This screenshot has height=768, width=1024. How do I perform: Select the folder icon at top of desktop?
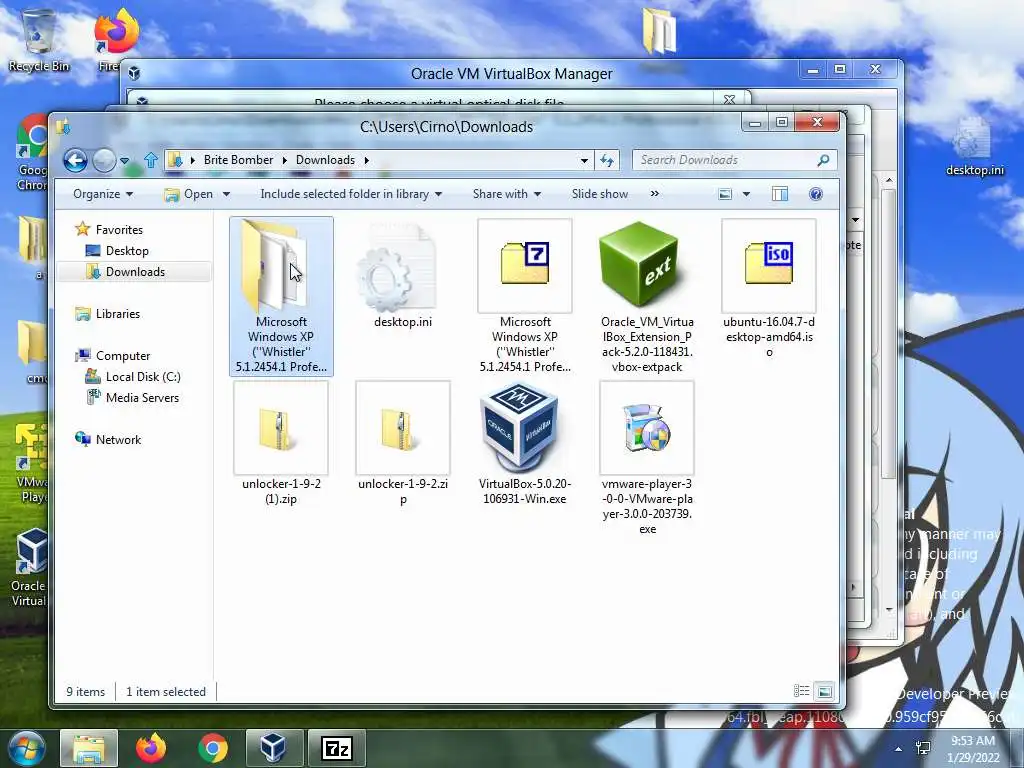click(659, 33)
